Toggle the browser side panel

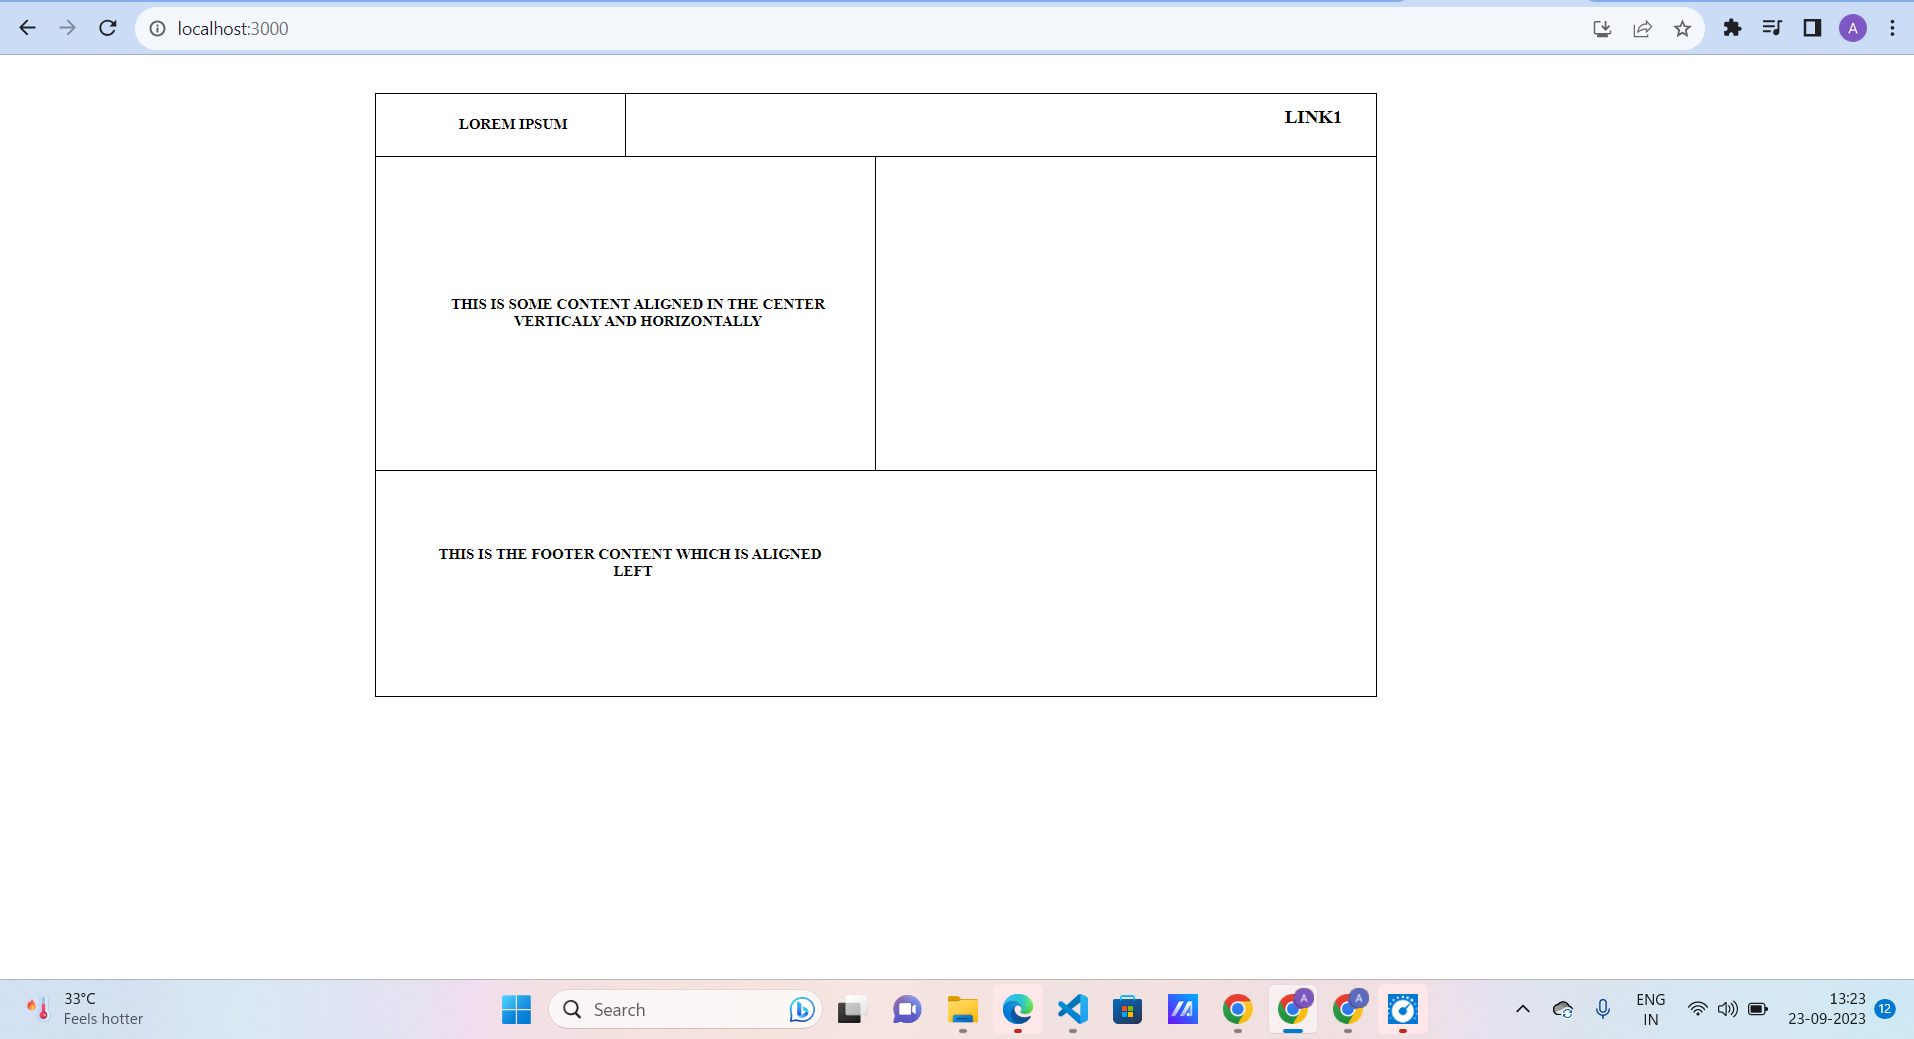tap(1812, 28)
